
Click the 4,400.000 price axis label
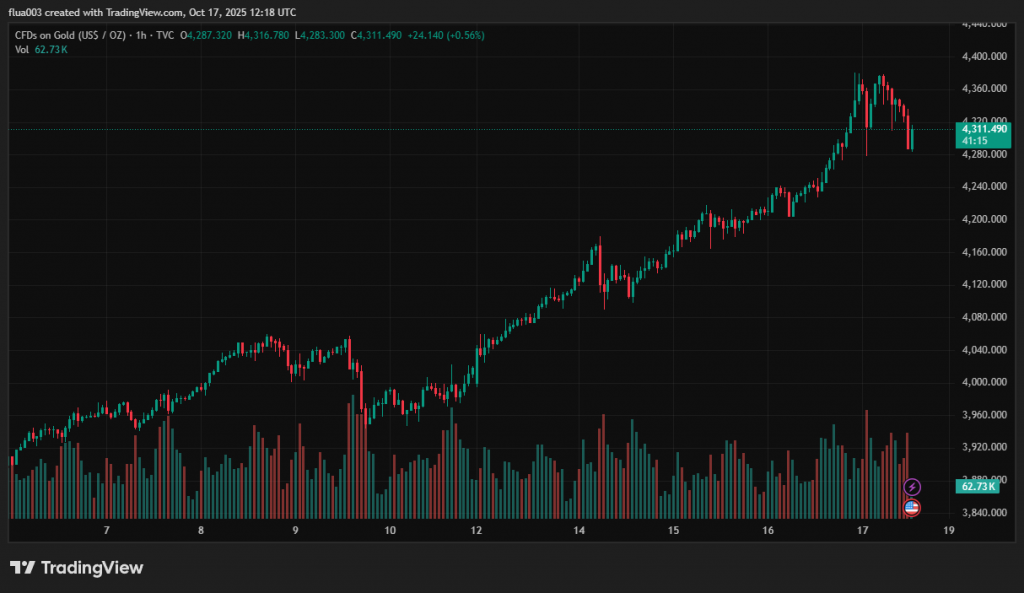pyautogui.click(x=982, y=56)
